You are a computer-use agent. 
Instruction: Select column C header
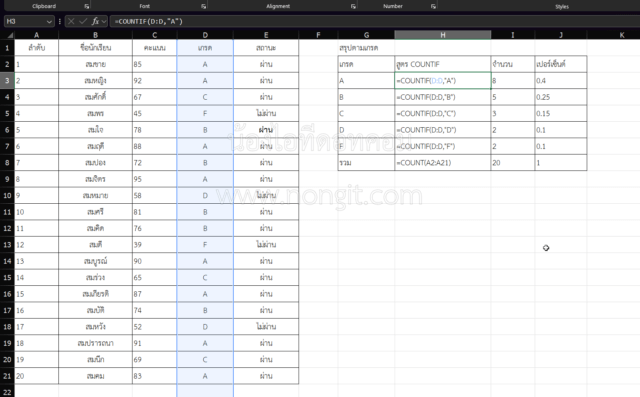[x=154, y=35]
